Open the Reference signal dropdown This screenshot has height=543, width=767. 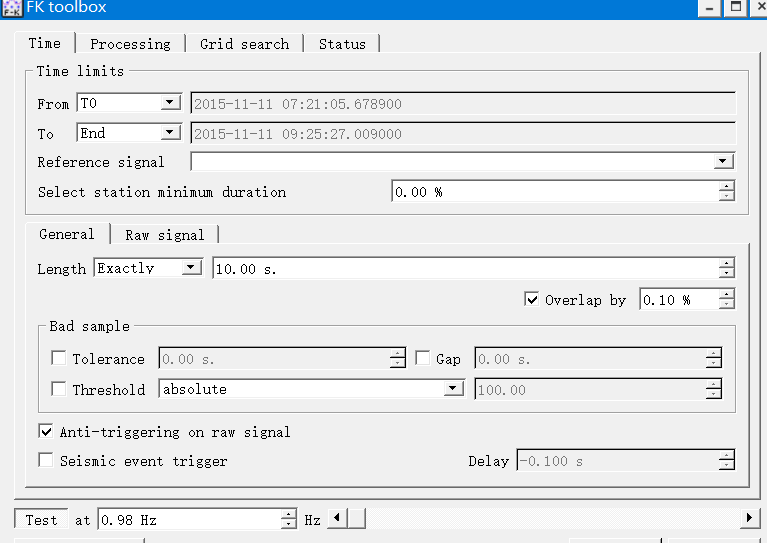724,162
